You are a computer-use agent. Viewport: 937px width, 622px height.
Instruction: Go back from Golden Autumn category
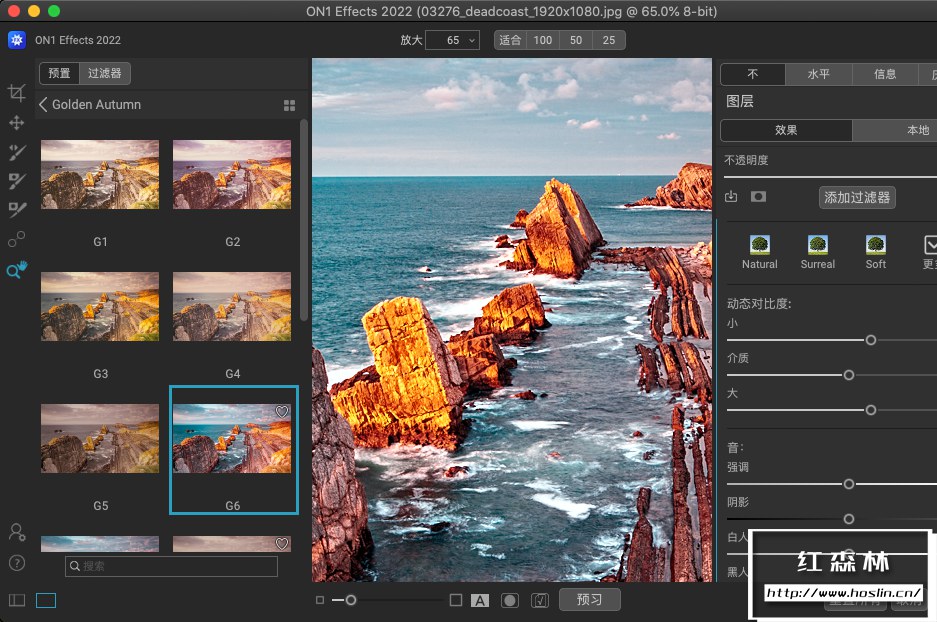point(44,104)
